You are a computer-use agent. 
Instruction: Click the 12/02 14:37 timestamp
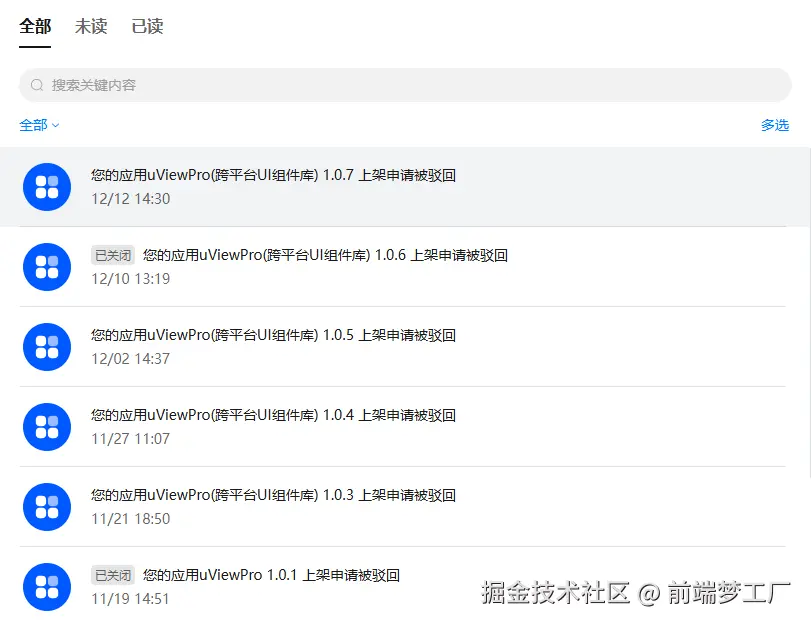130,359
